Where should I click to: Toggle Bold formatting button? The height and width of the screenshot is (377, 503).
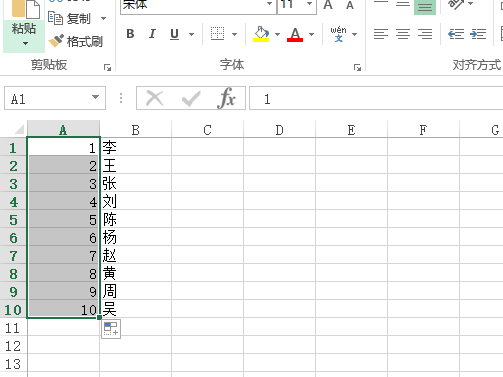click(x=130, y=34)
